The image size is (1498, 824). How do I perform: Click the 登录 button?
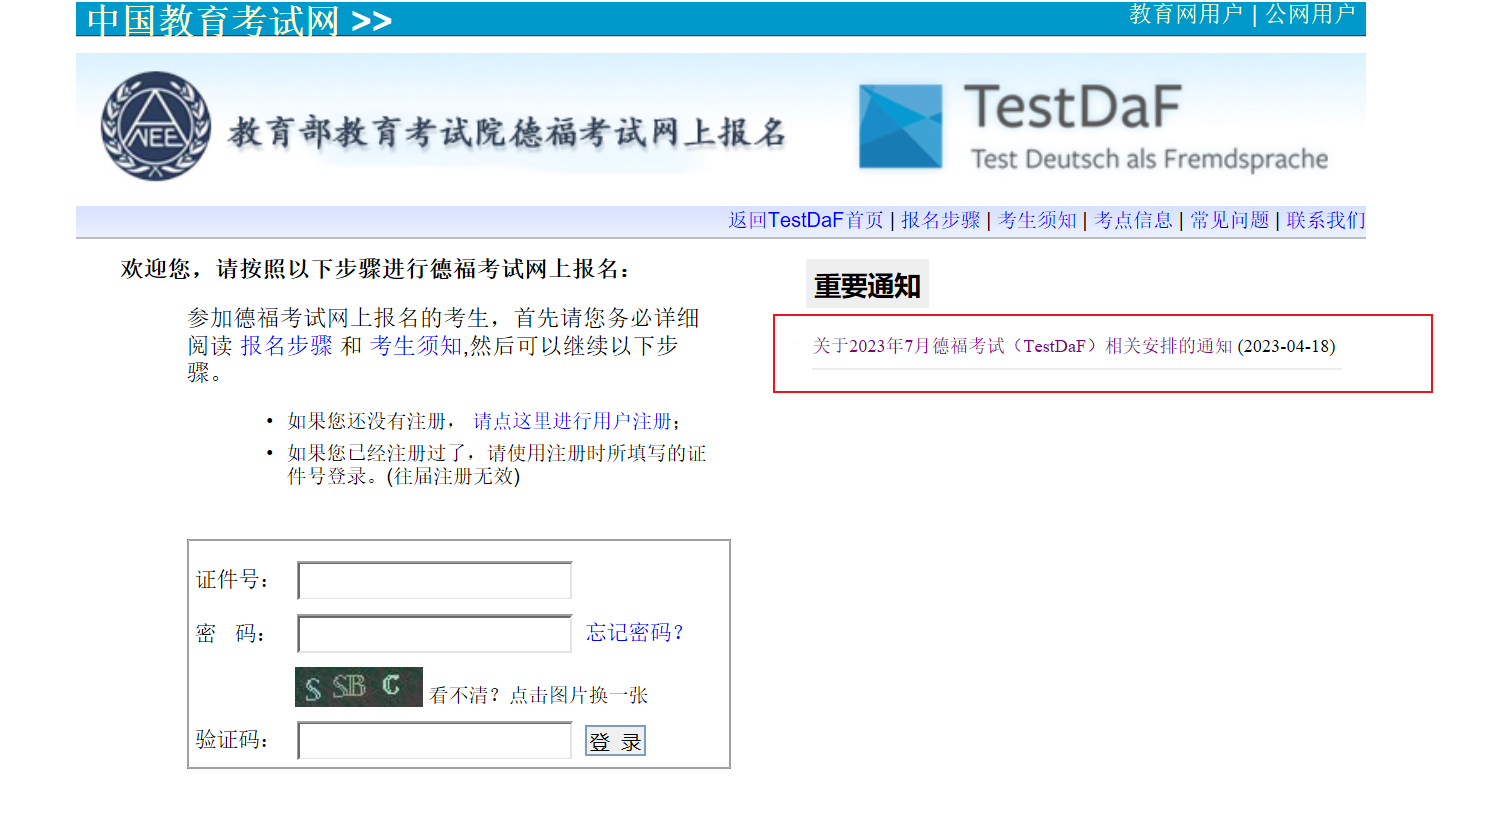[615, 741]
